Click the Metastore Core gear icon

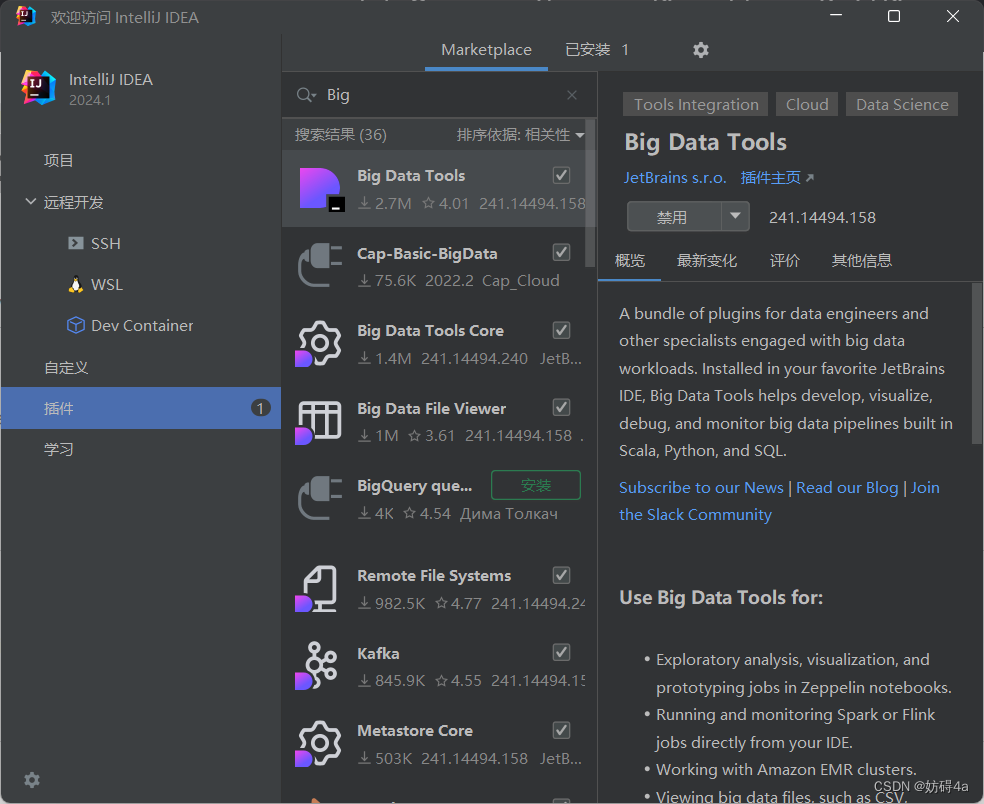319,744
